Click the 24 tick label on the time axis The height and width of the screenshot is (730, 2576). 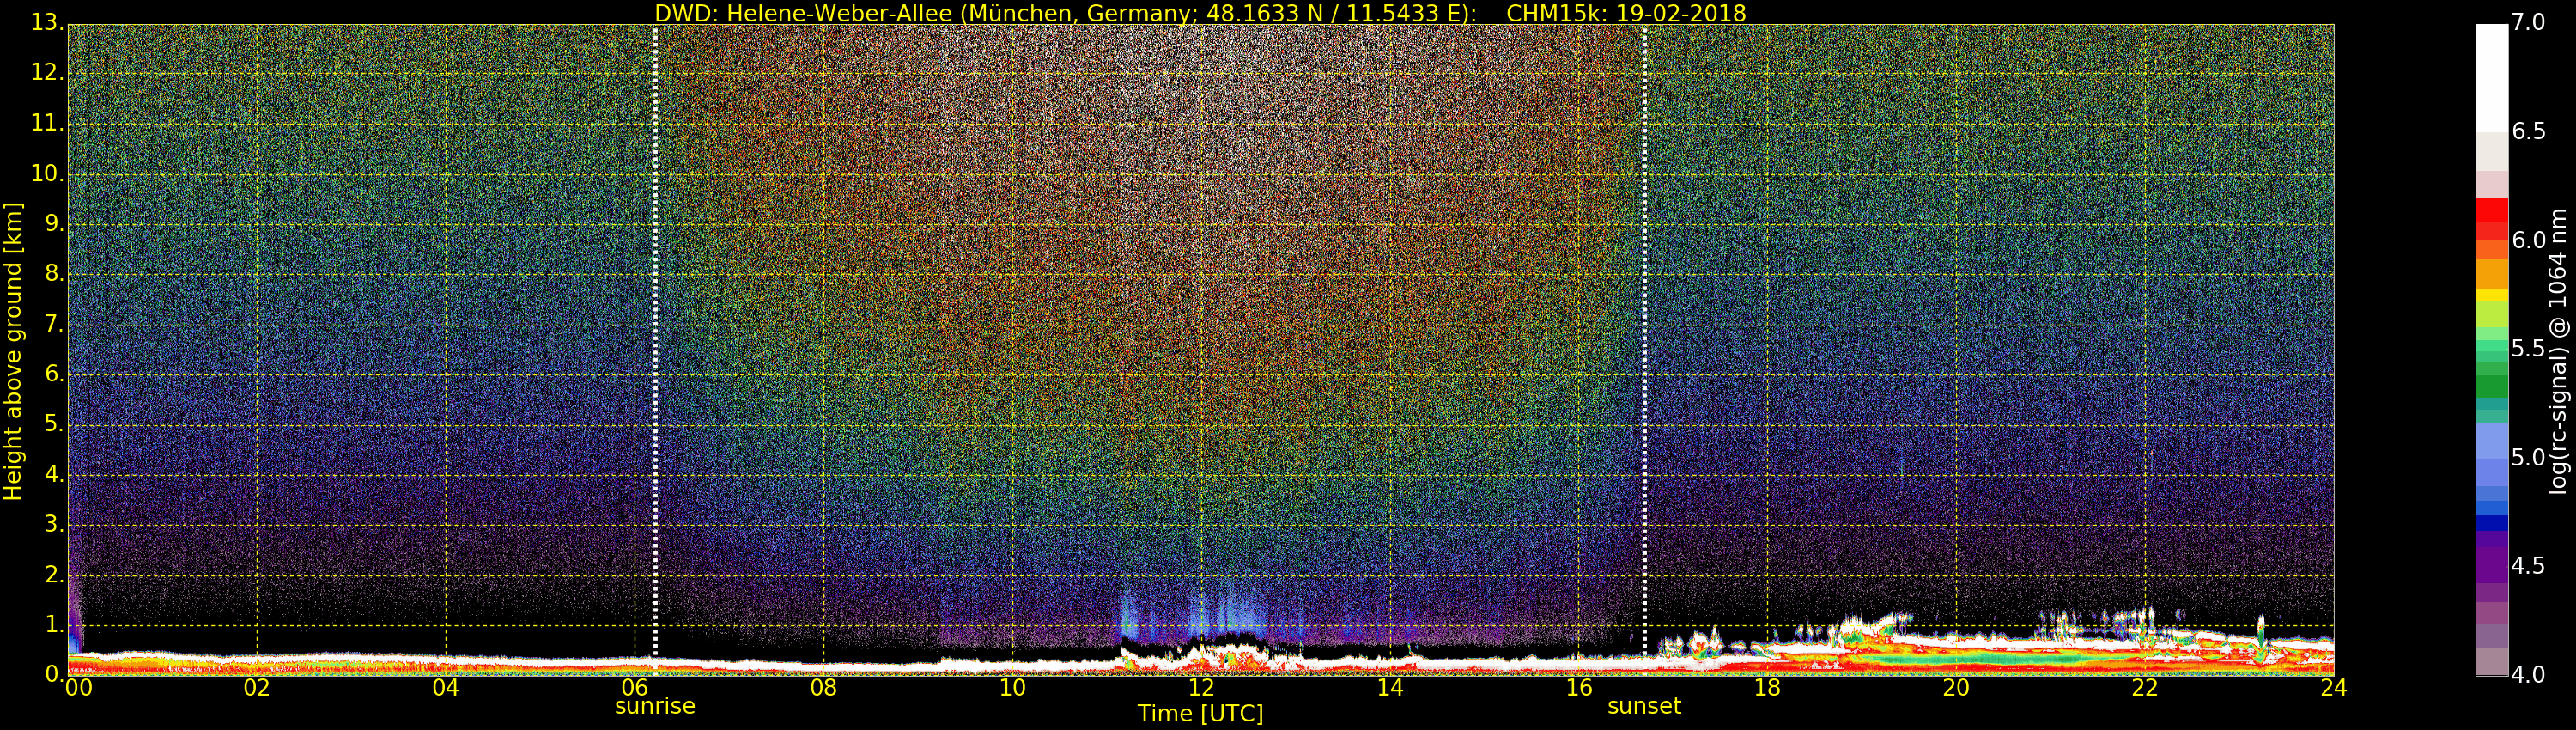(2333, 688)
